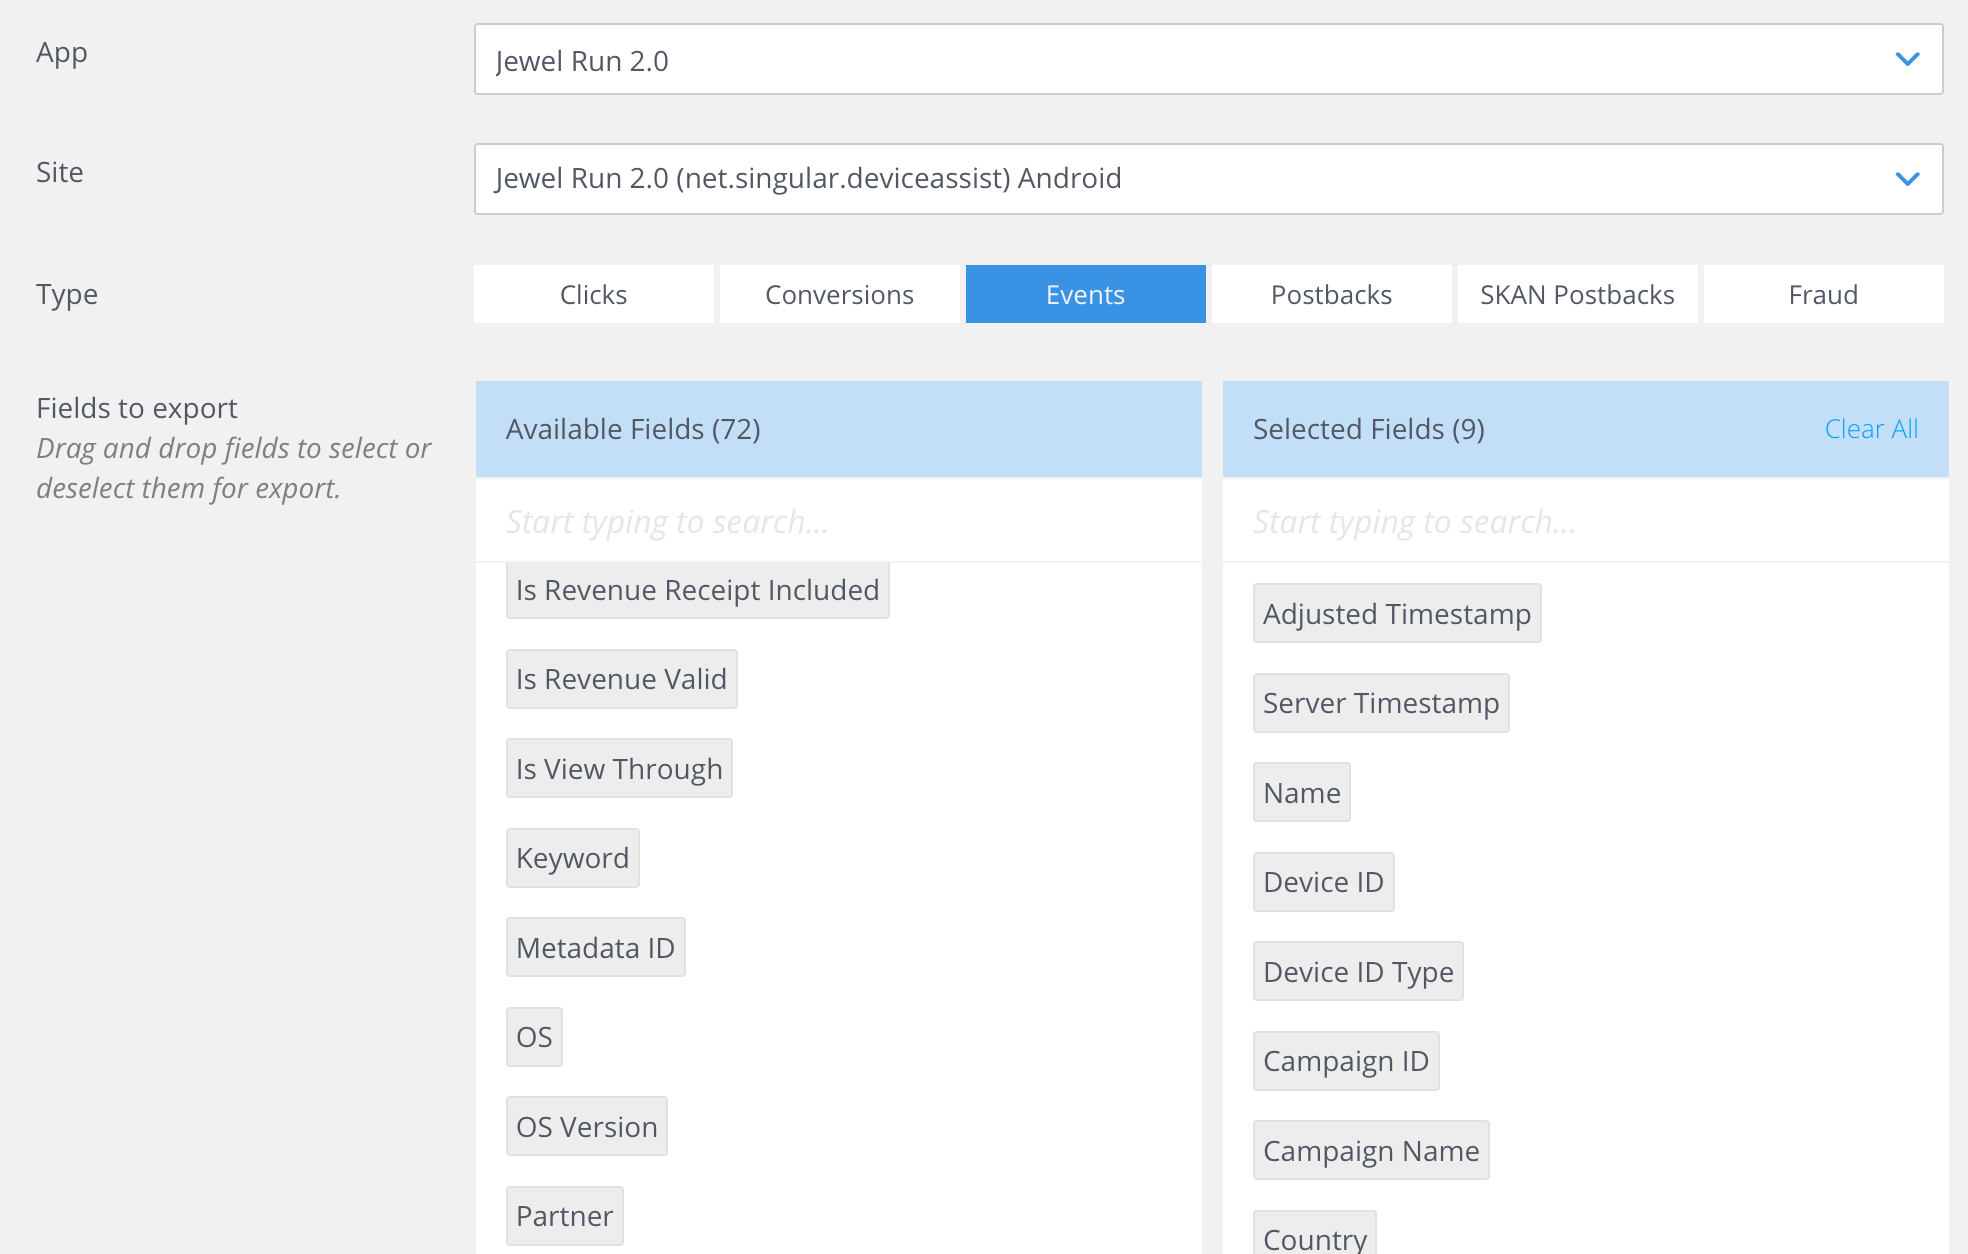Click the chevron on the App selector
Image resolution: width=1968 pixels, height=1254 pixels.
(1907, 58)
